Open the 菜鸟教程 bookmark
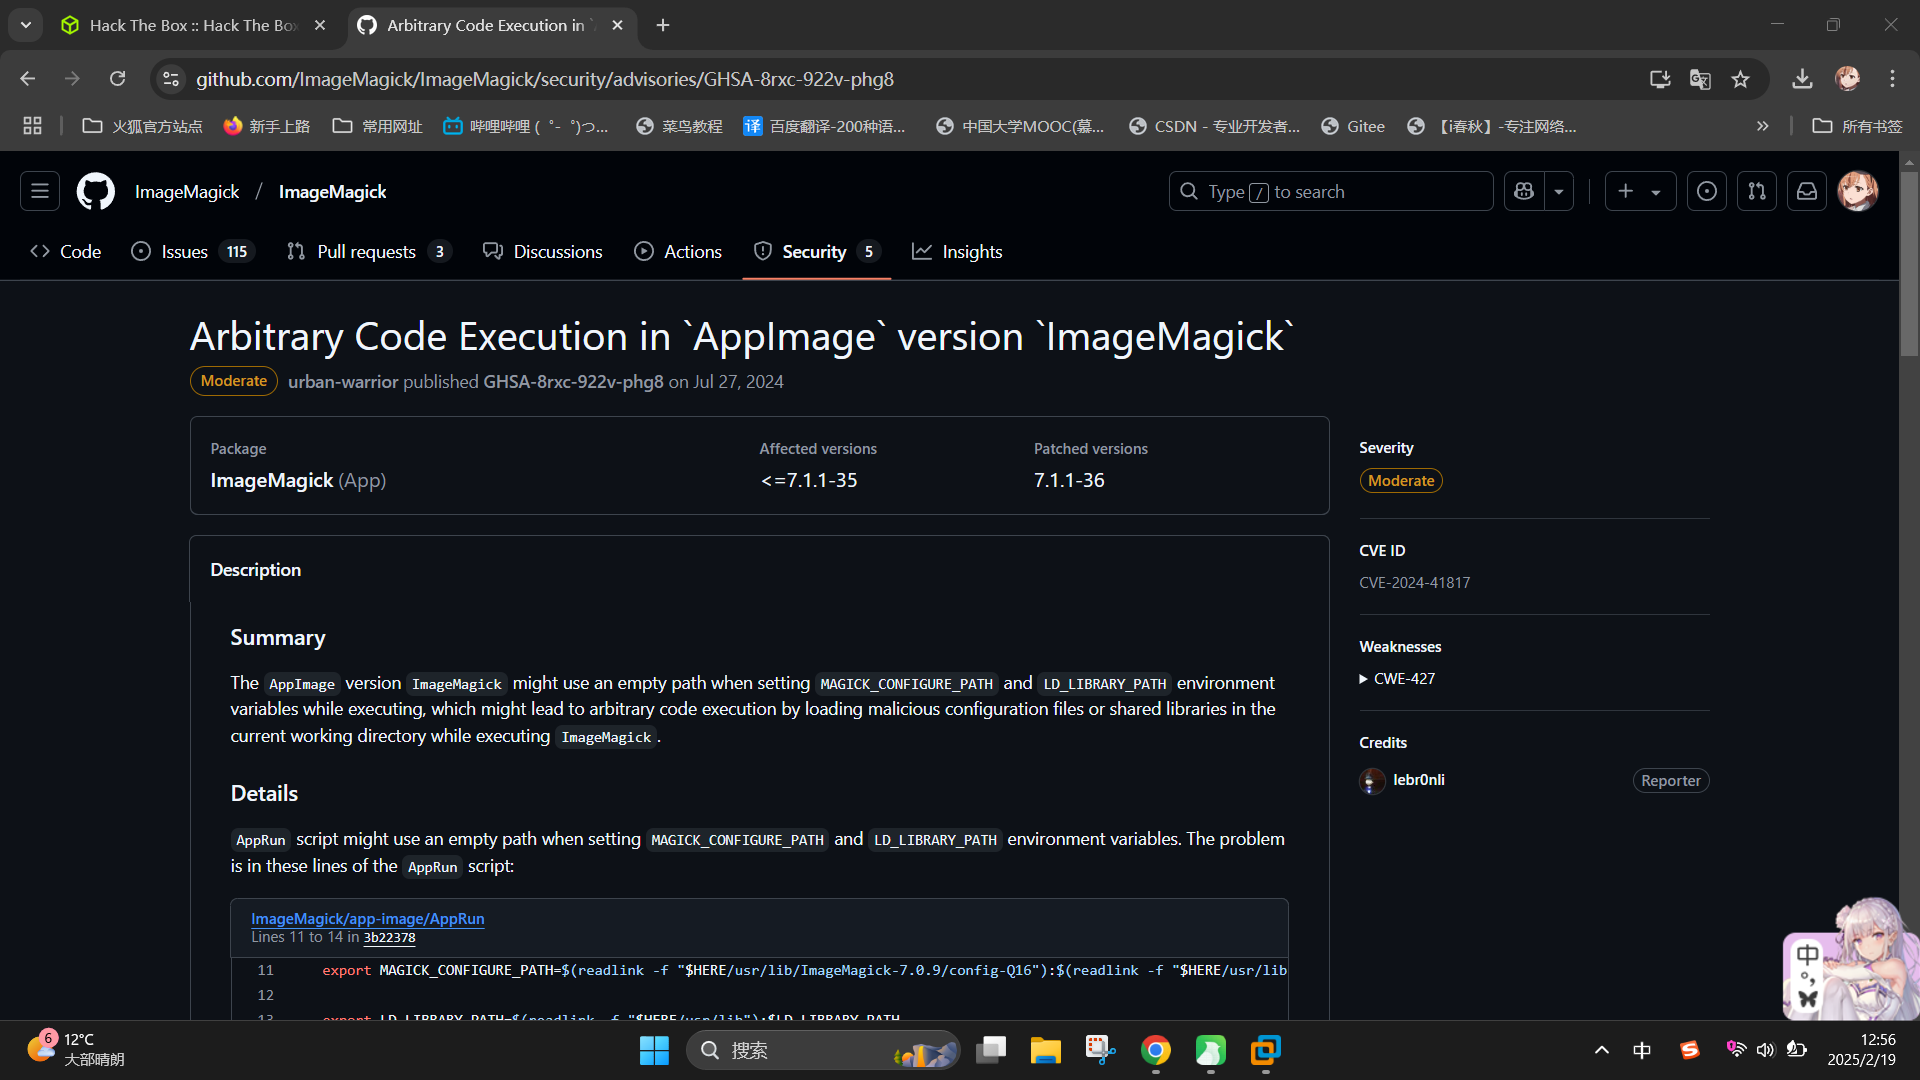 point(679,126)
